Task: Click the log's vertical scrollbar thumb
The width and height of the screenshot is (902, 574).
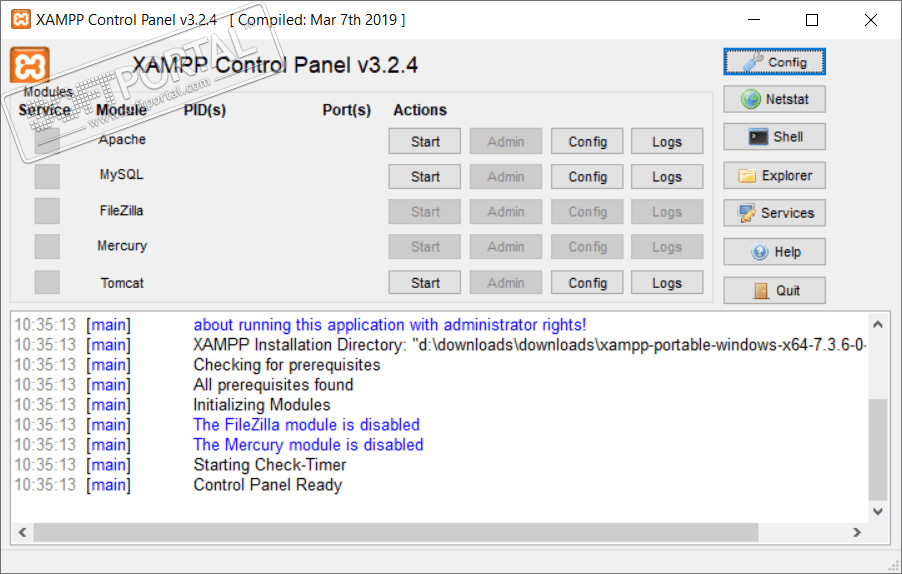Action: tap(878, 450)
